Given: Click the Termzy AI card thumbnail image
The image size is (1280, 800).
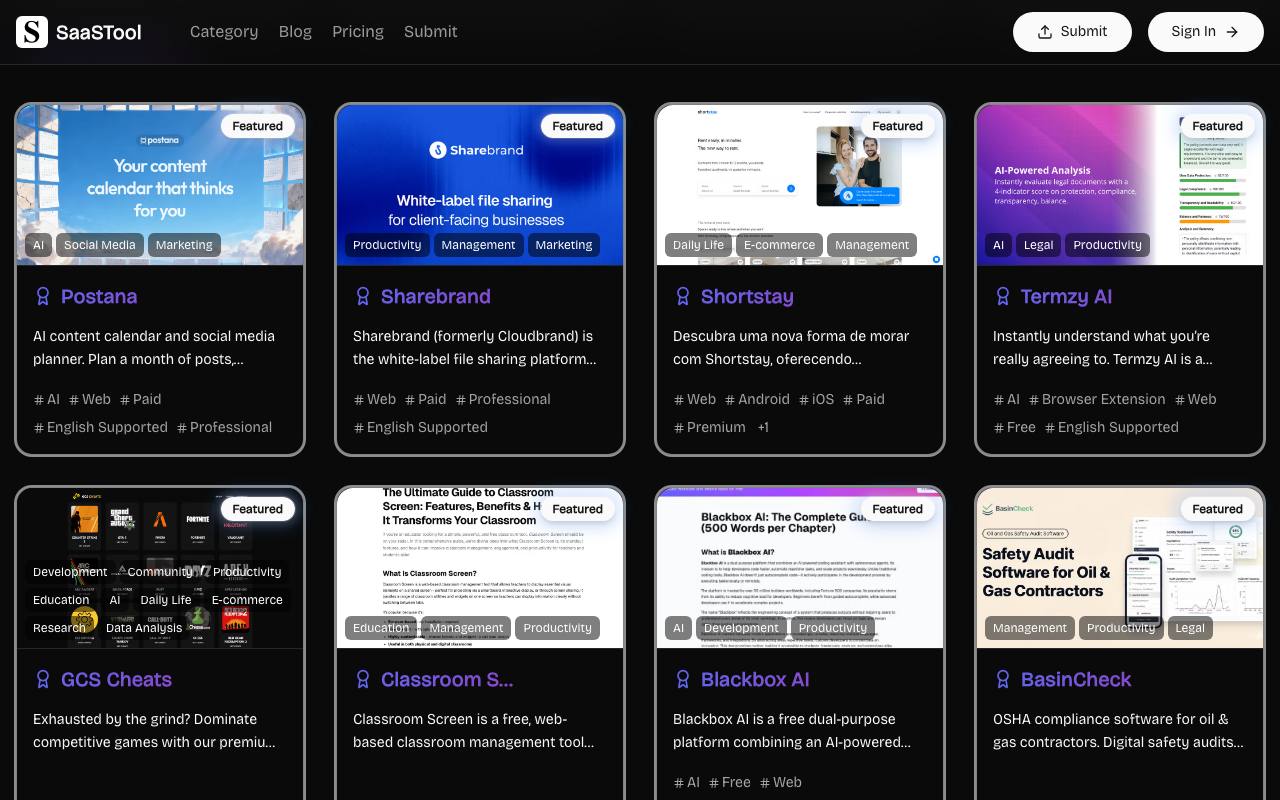Looking at the screenshot, I should 1120,185.
